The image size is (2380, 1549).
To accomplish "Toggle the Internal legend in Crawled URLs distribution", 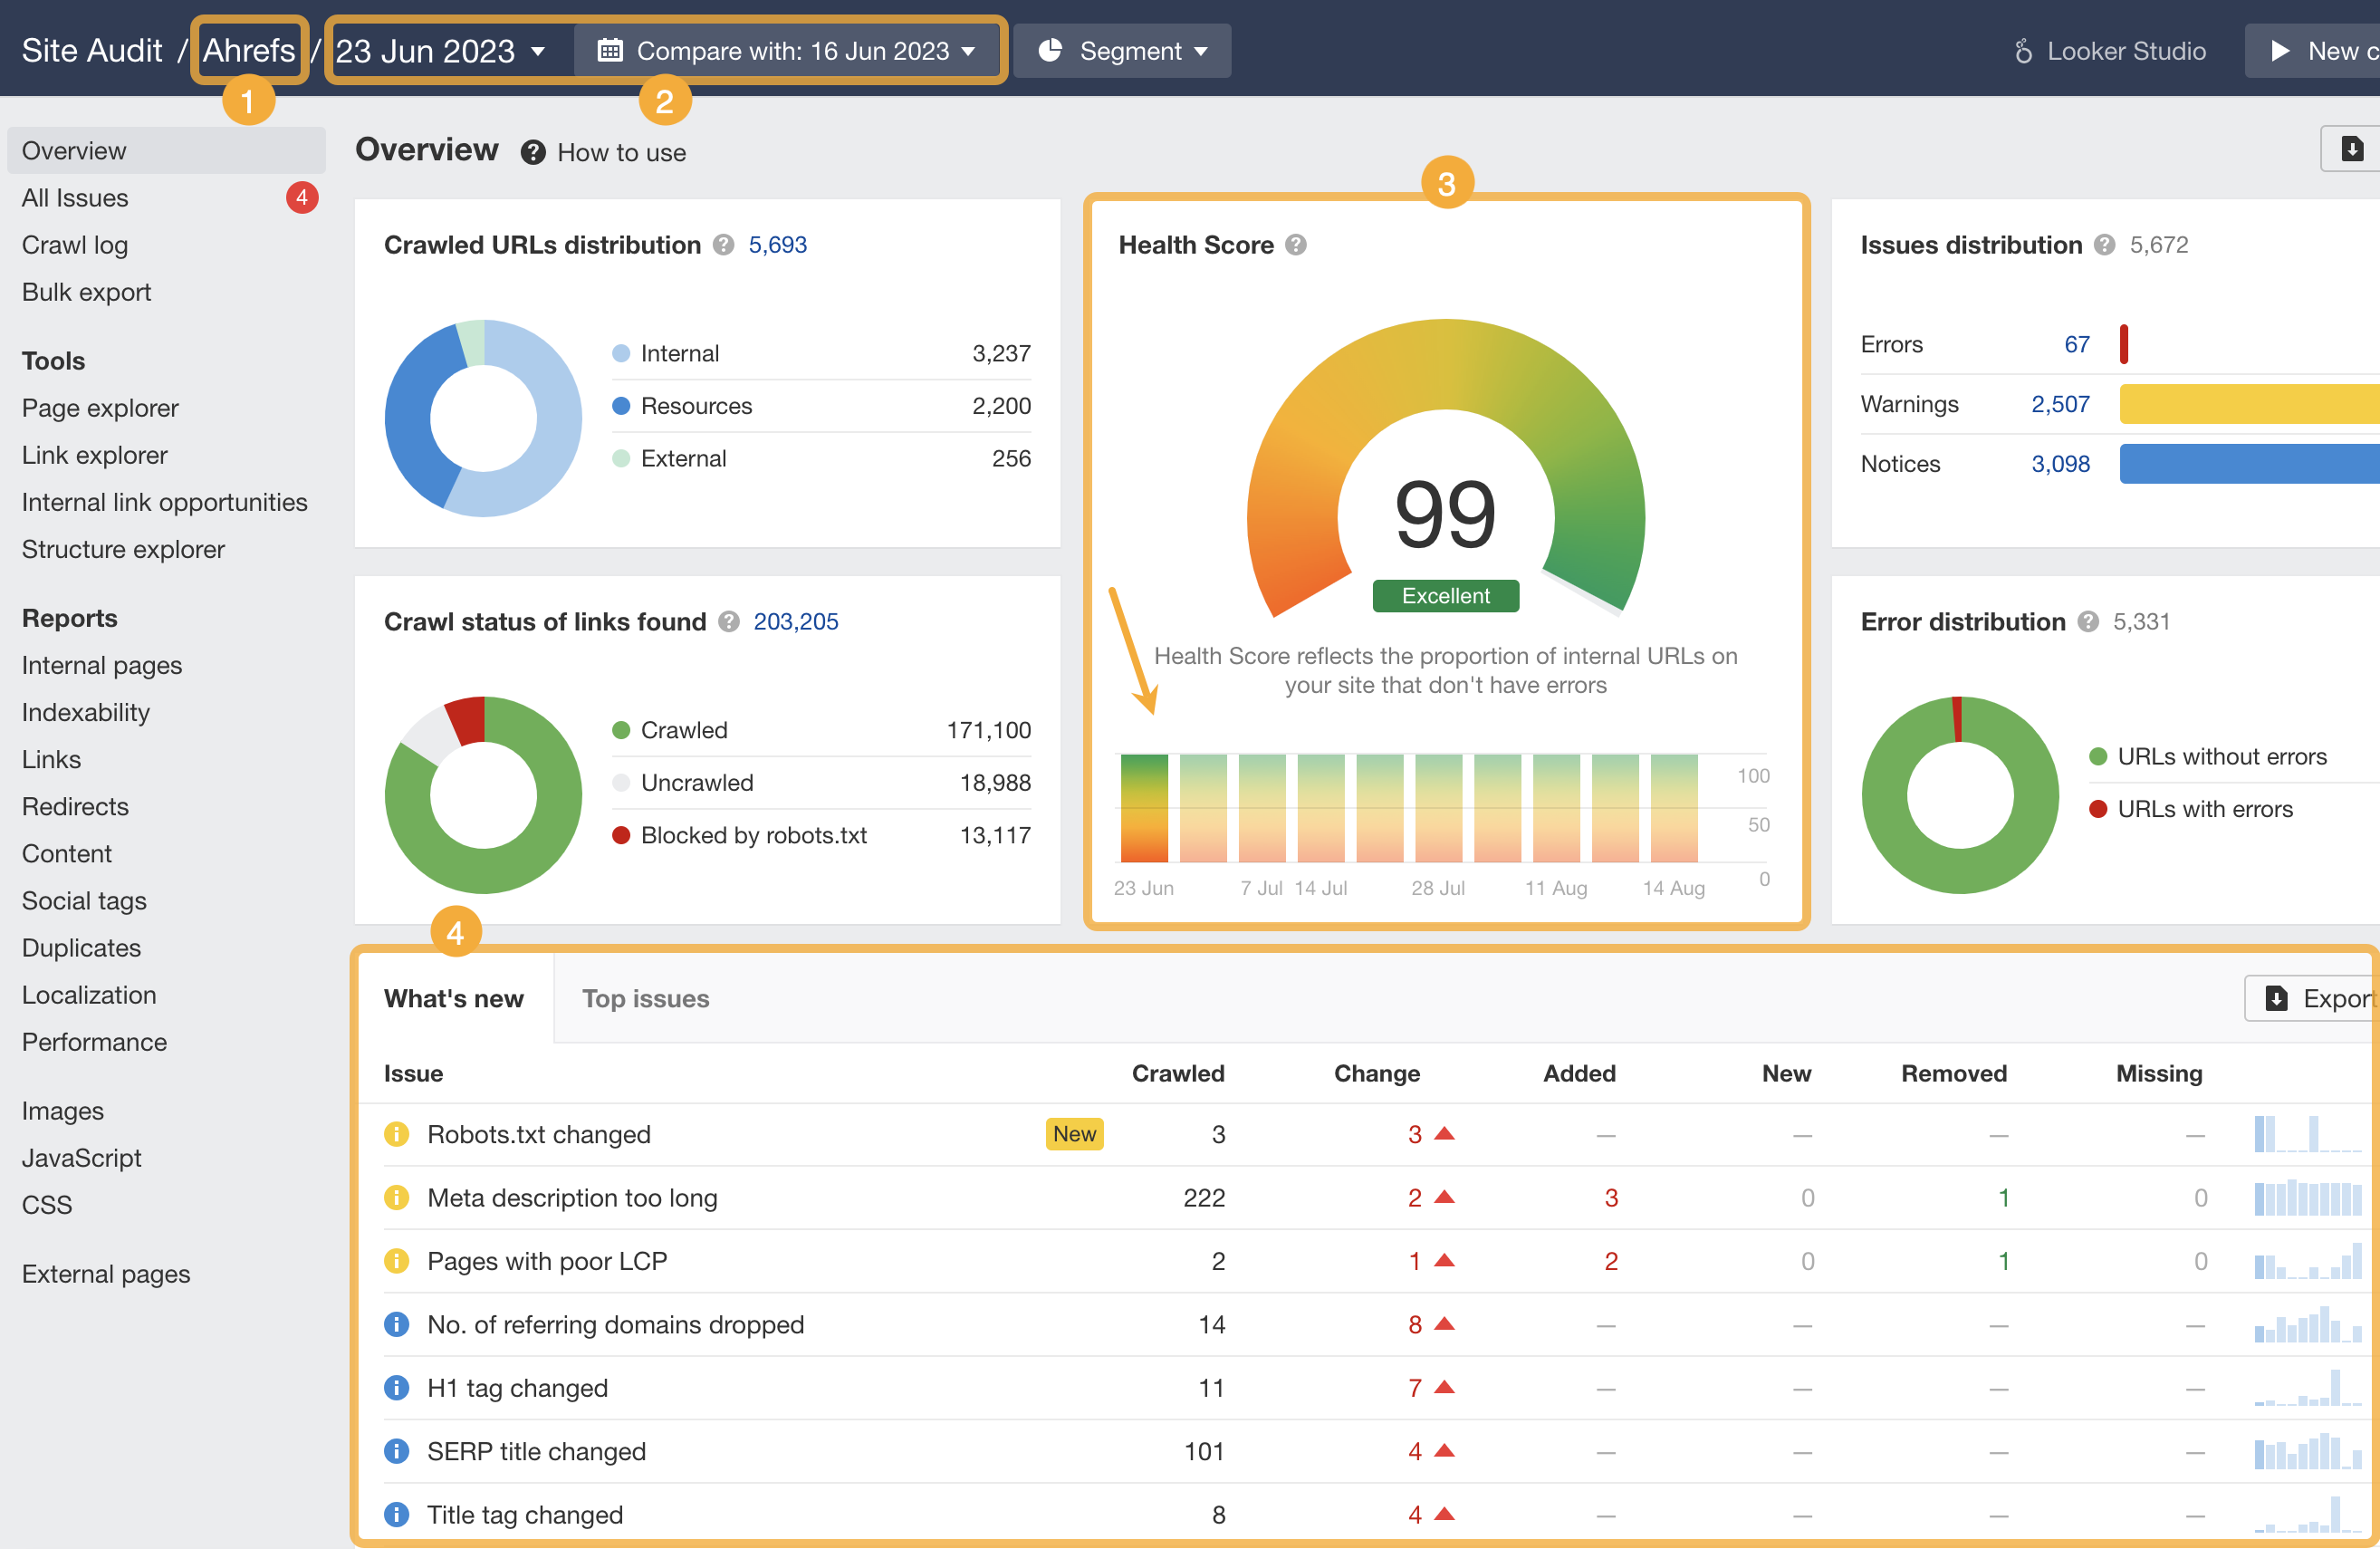I will (x=680, y=352).
